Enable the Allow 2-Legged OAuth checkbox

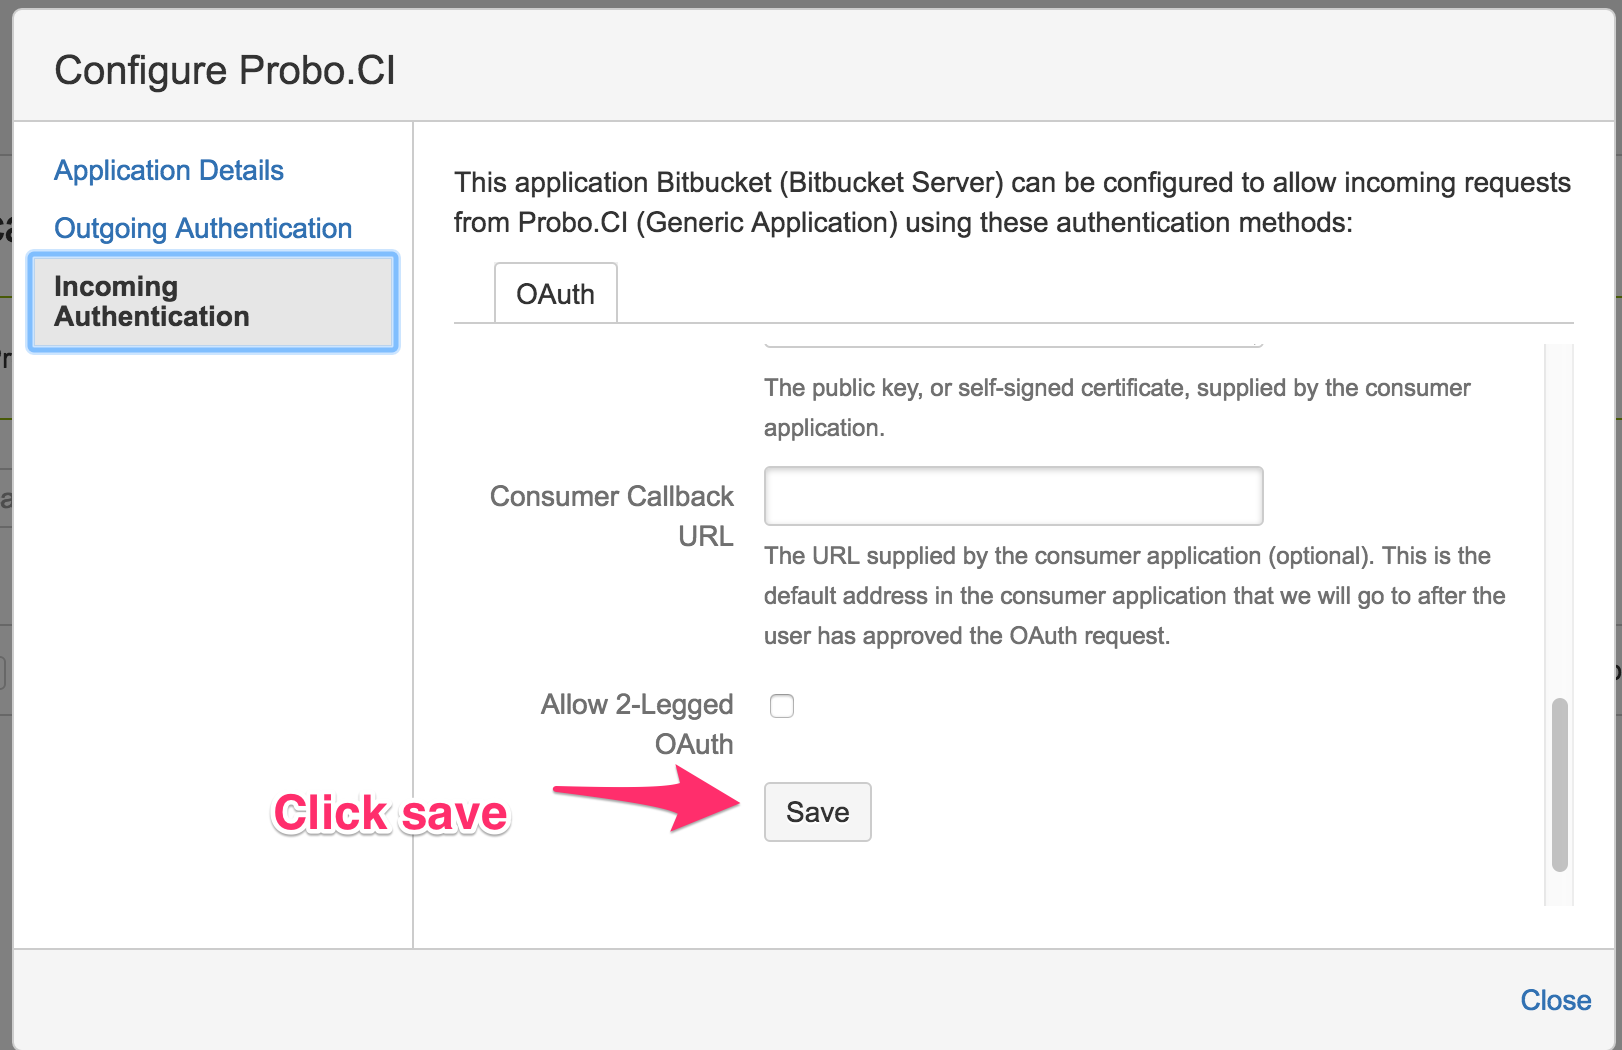782,706
